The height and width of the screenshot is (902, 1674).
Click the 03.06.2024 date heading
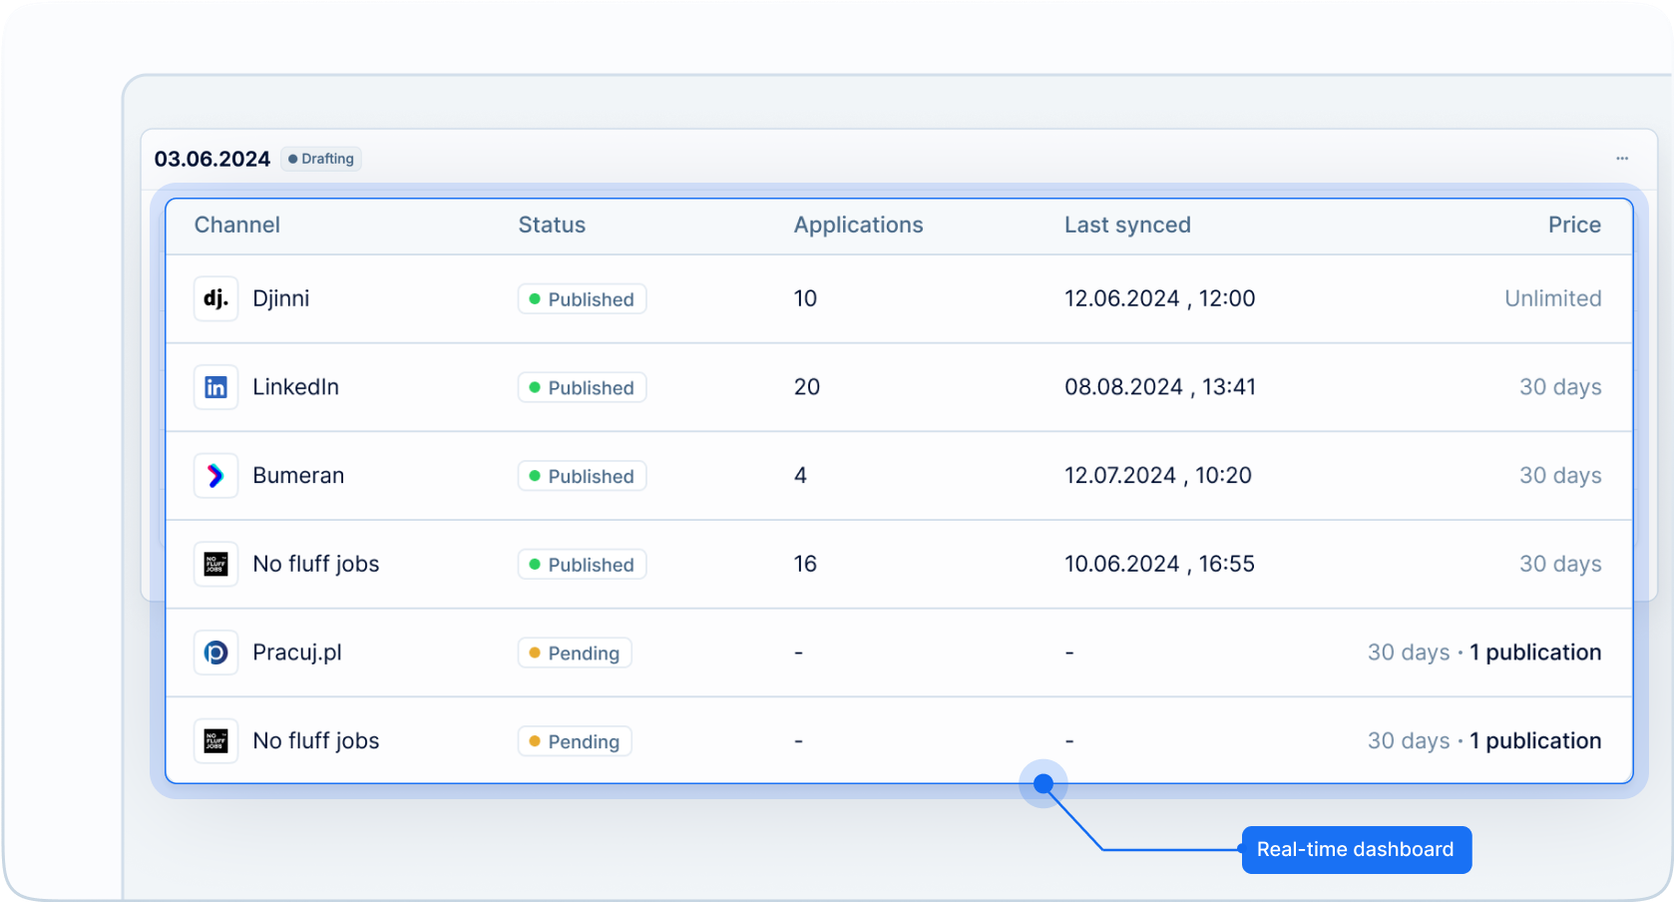point(212,159)
